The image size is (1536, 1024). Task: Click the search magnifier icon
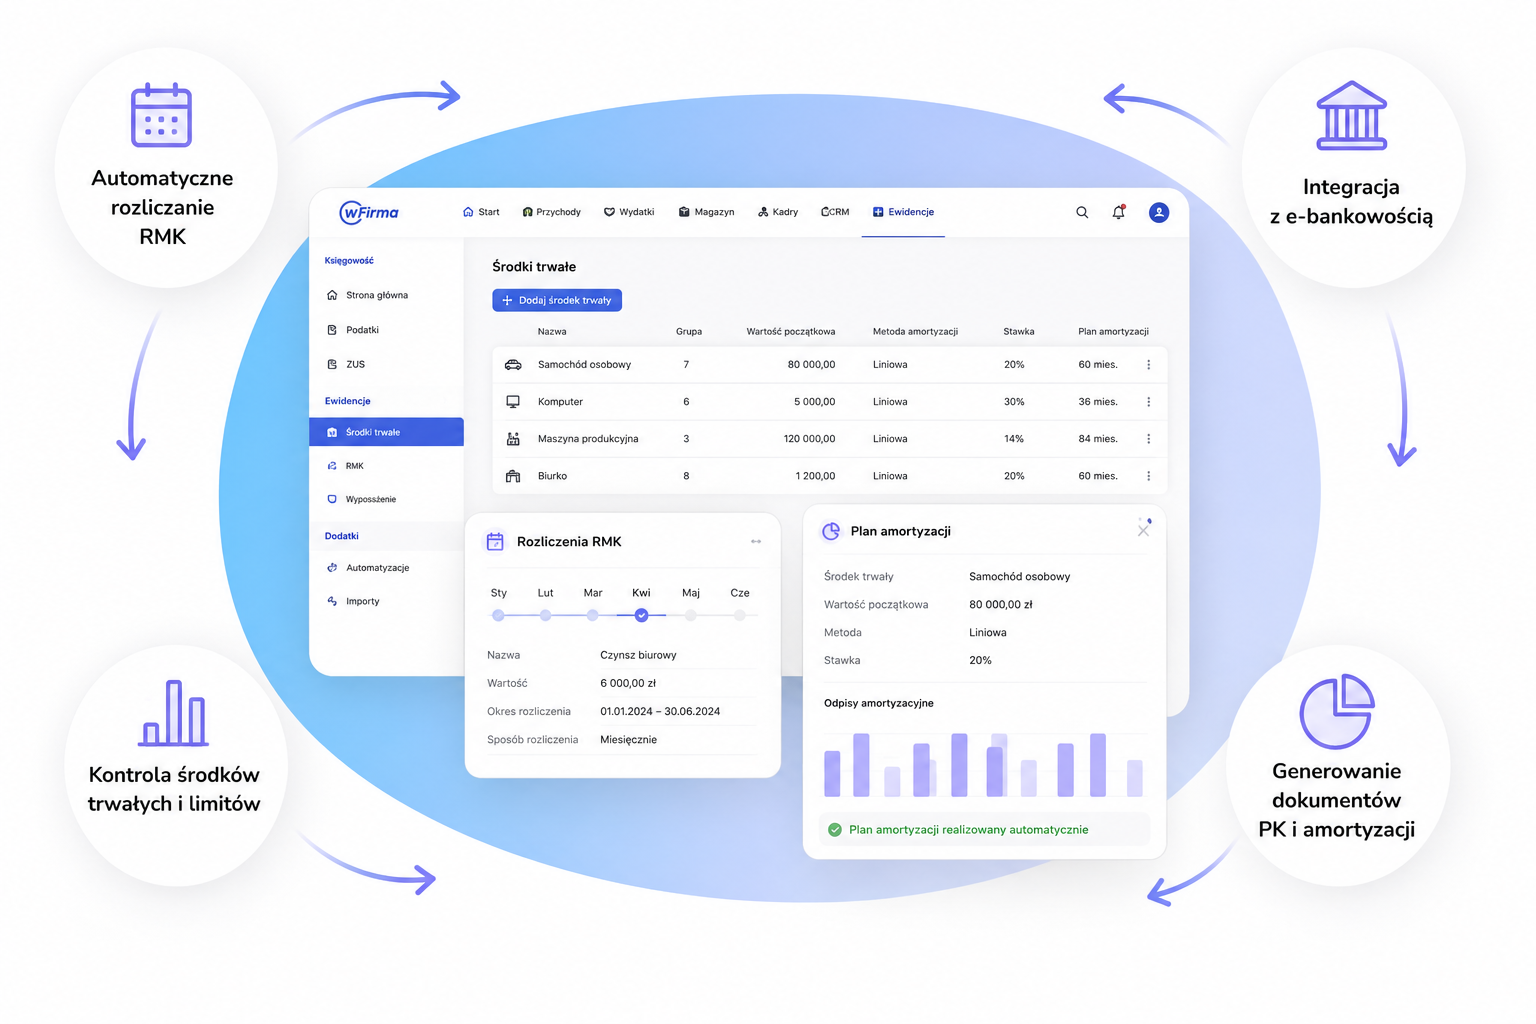coord(1082,212)
